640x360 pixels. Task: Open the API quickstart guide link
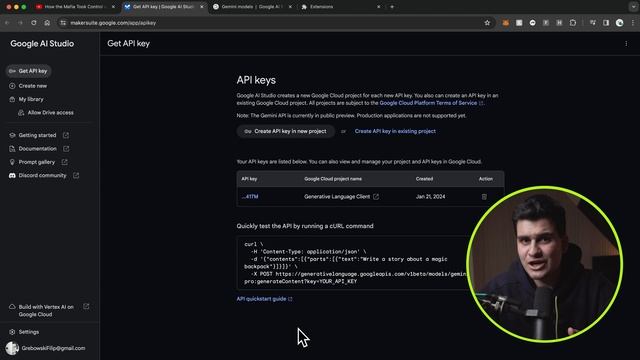pos(264,299)
